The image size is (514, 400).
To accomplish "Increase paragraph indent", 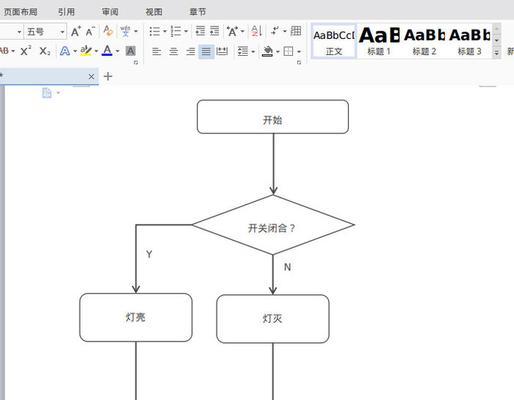I will tap(214, 31).
